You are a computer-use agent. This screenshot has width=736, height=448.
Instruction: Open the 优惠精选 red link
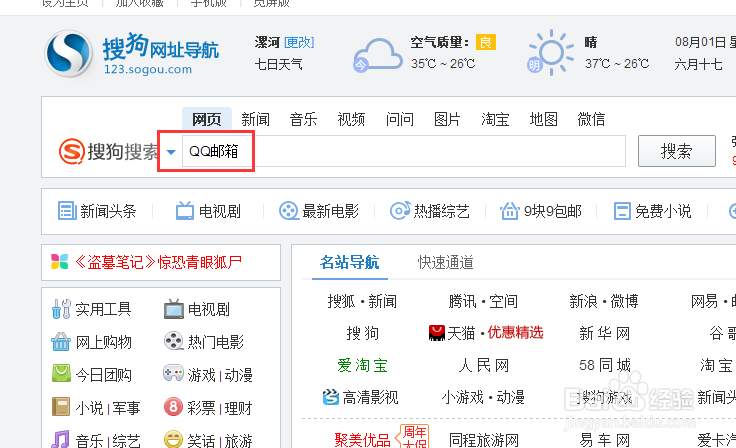[x=515, y=332]
